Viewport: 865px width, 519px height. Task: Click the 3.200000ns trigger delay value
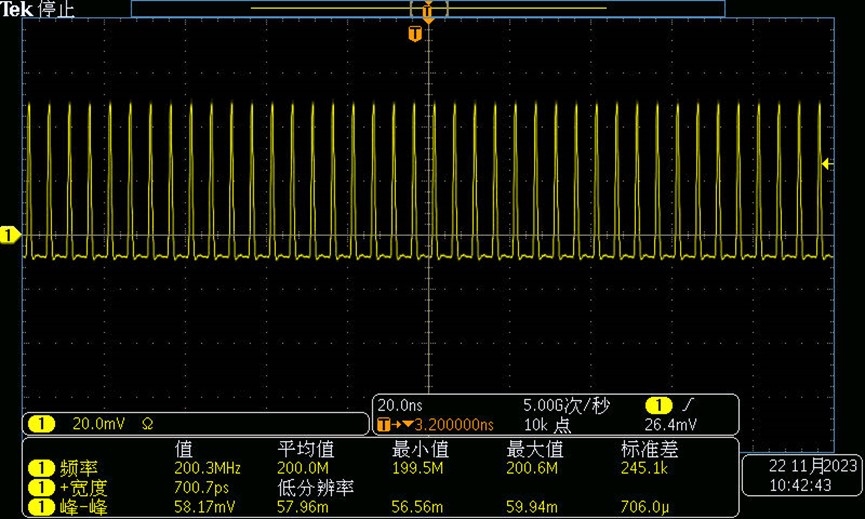click(454, 425)
